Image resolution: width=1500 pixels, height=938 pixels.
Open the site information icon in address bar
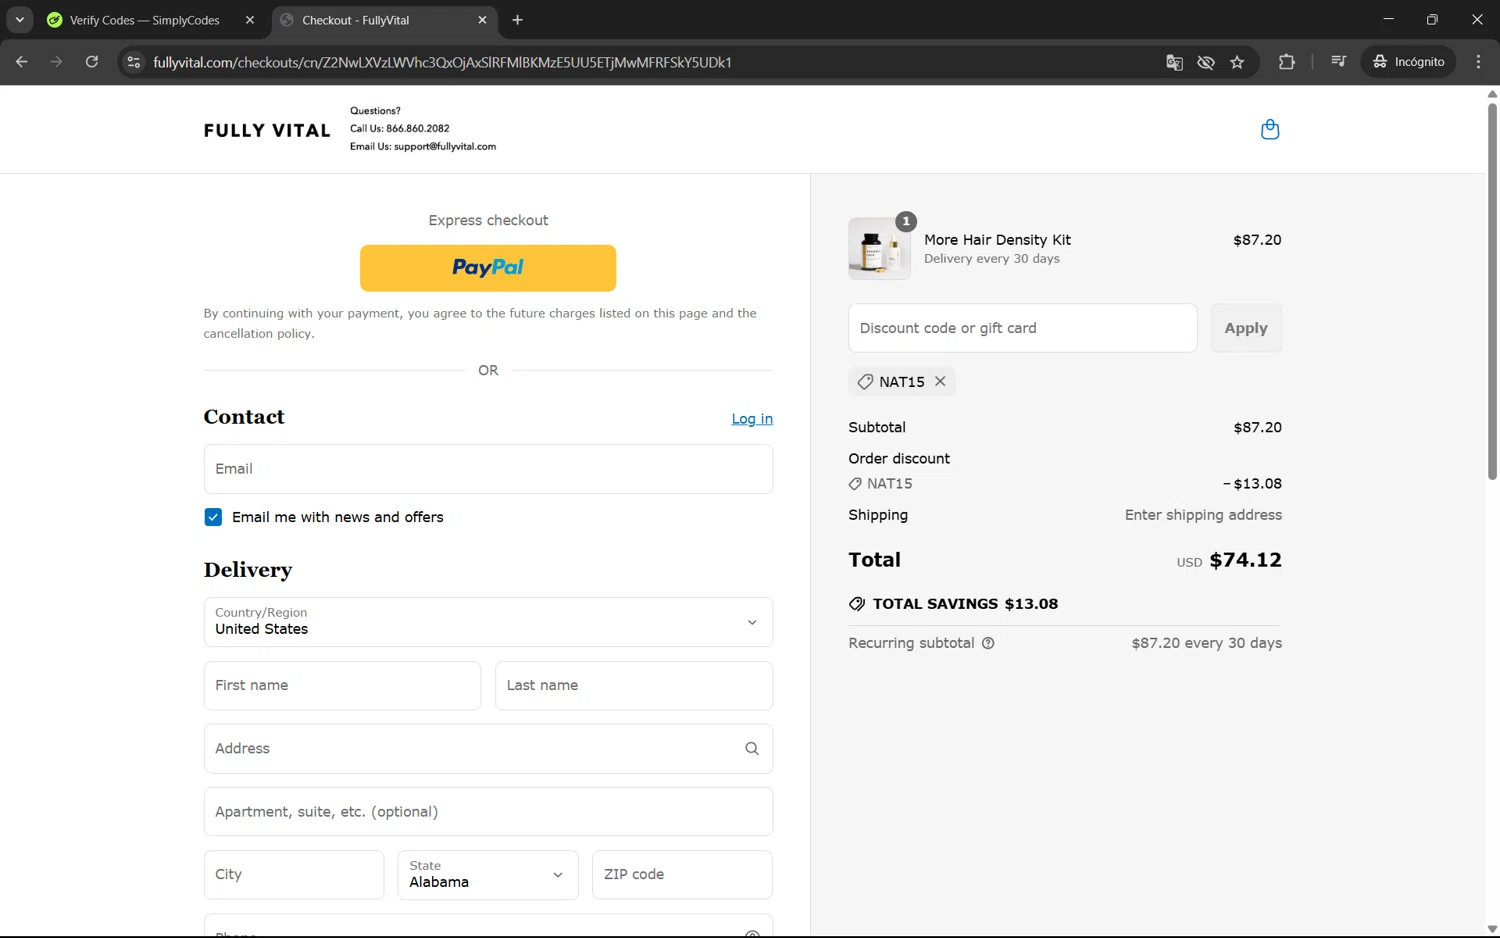pos(133,62)
